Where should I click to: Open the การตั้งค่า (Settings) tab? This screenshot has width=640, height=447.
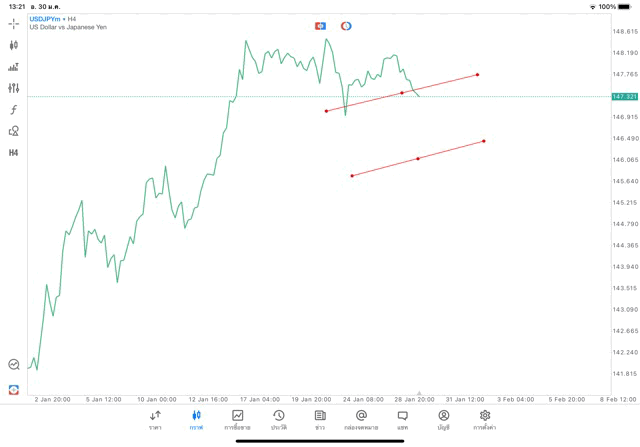pos(485,419)
